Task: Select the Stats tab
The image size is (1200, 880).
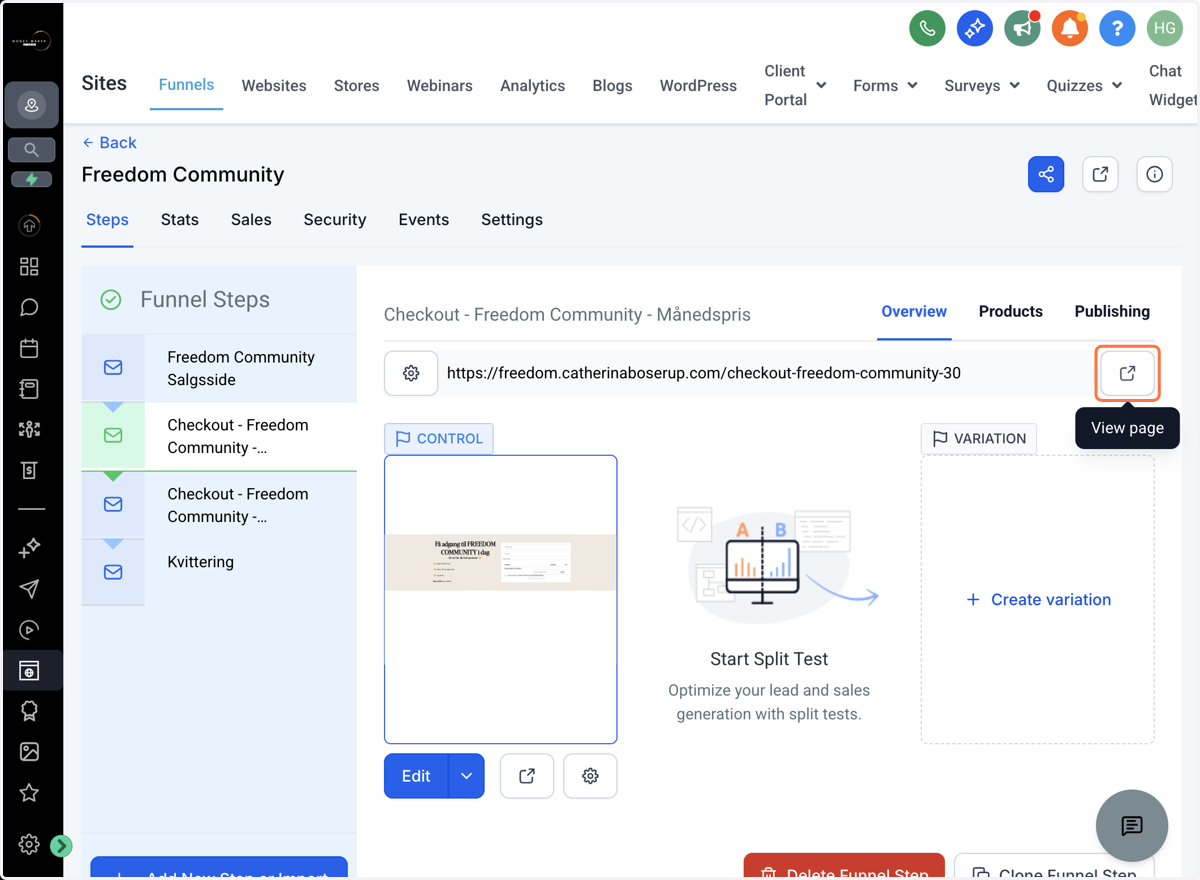Action: tap(180, 220)
